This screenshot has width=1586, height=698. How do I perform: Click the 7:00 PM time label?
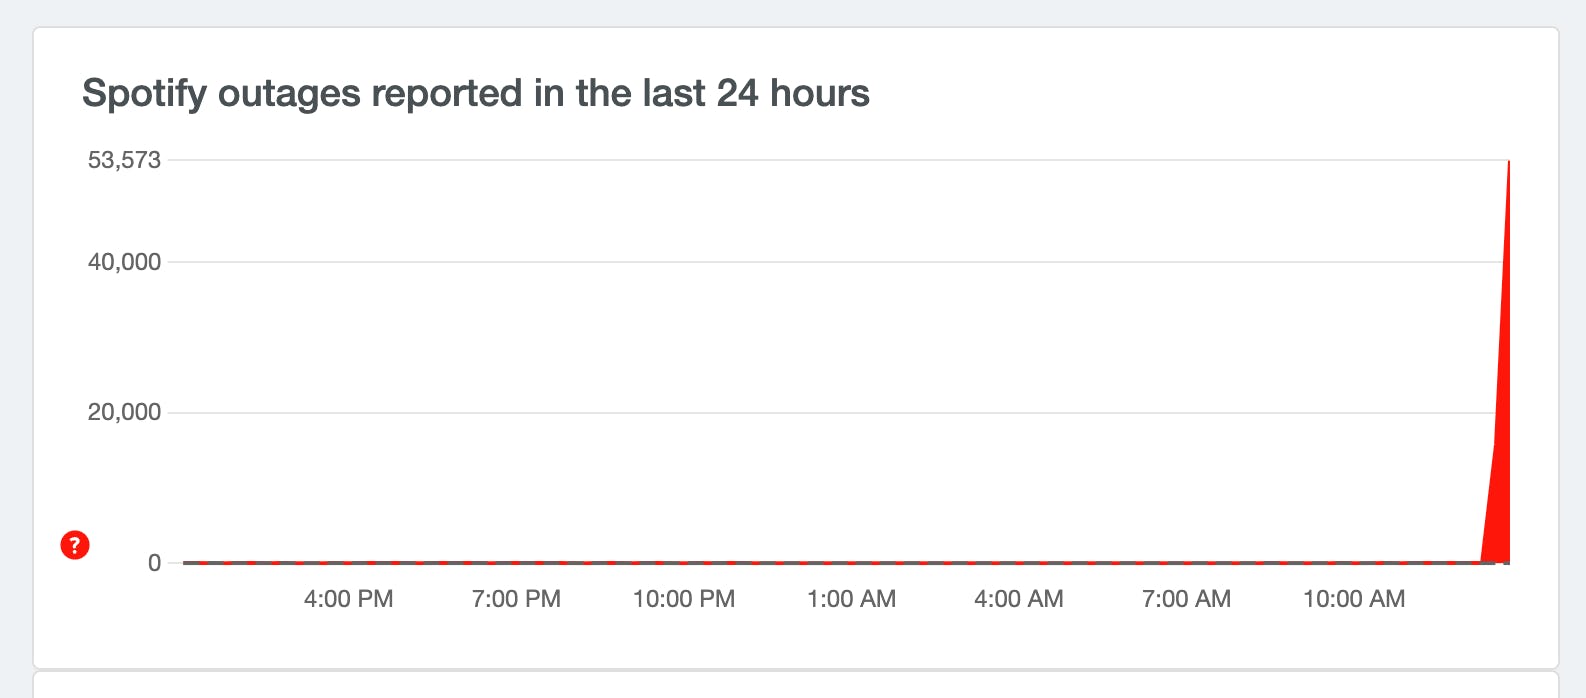[516, 599]
